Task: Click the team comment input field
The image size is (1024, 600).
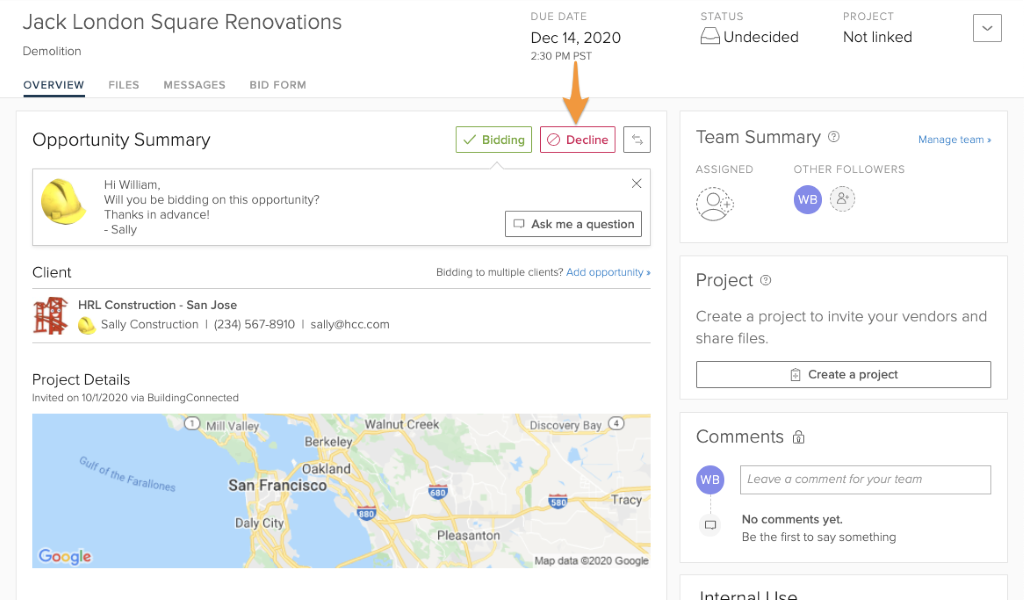Action: tap(865, 479)
